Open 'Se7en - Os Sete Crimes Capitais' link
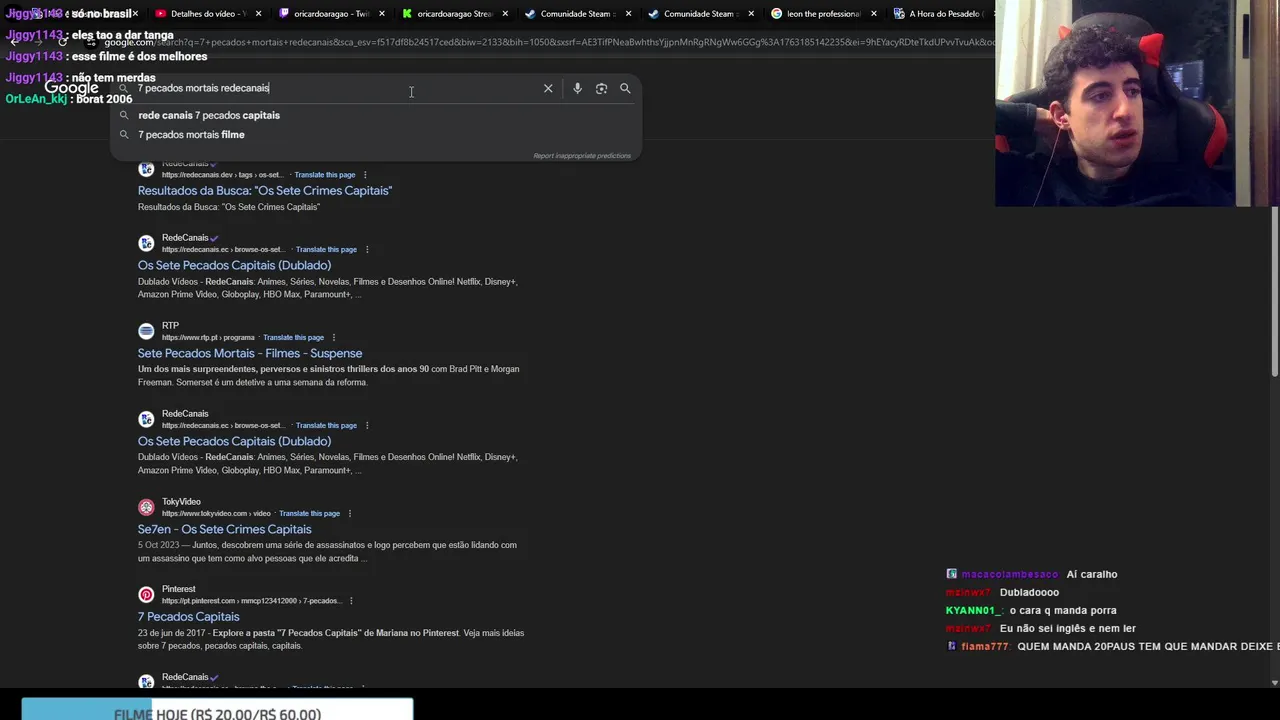Image resolution: width=1280 pixels, height=720 pixels. (224, 529)
